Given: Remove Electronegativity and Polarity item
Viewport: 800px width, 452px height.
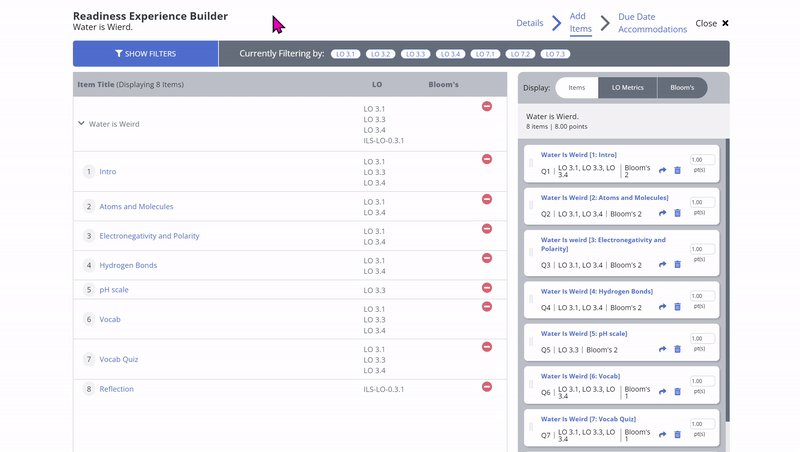Looking at the screenshot, I should pyautogui.click(x=487, y=229).
